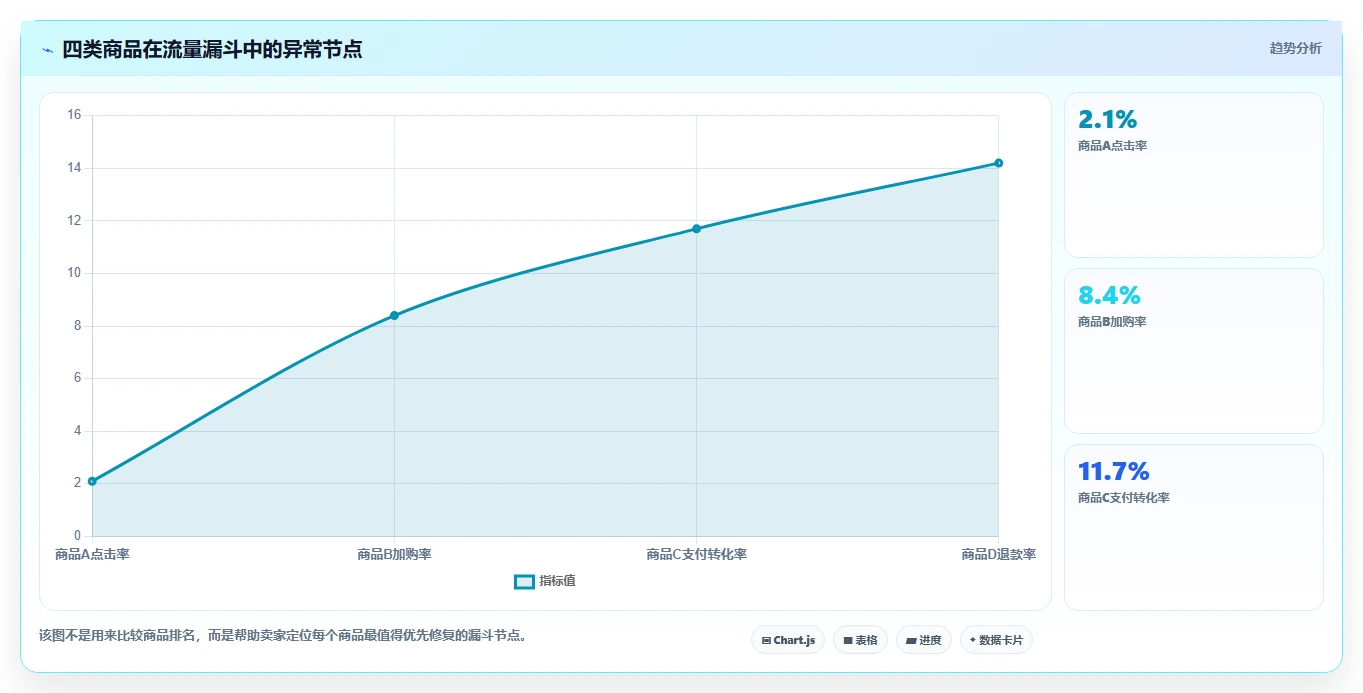1363x693 pixels.
Task: Click x-axis label 商品D退款率
Action: point(998,554)
